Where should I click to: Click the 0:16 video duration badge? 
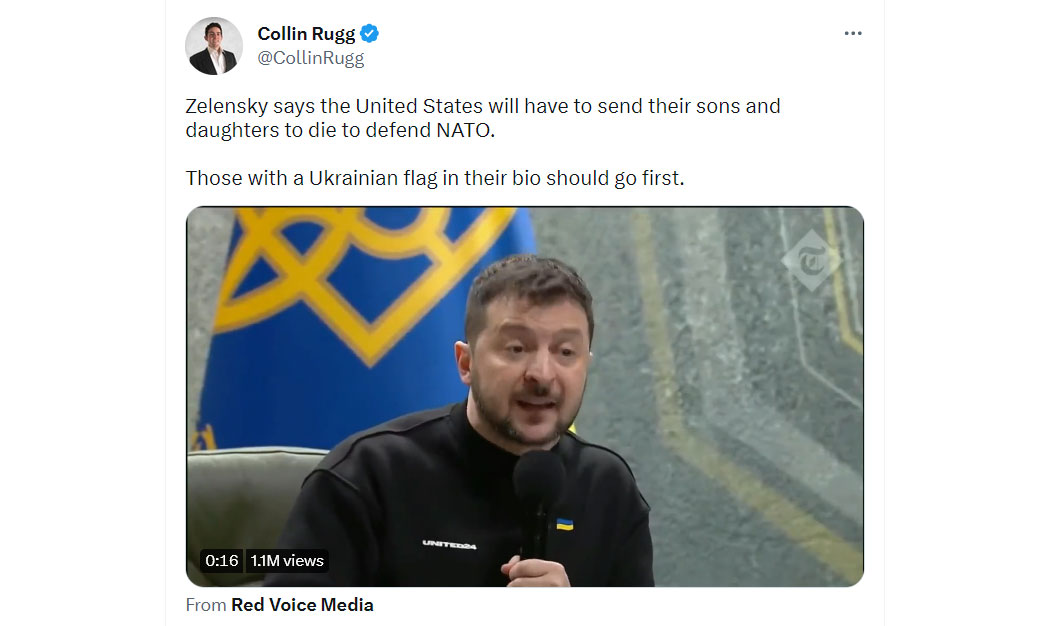pos(222,560)
